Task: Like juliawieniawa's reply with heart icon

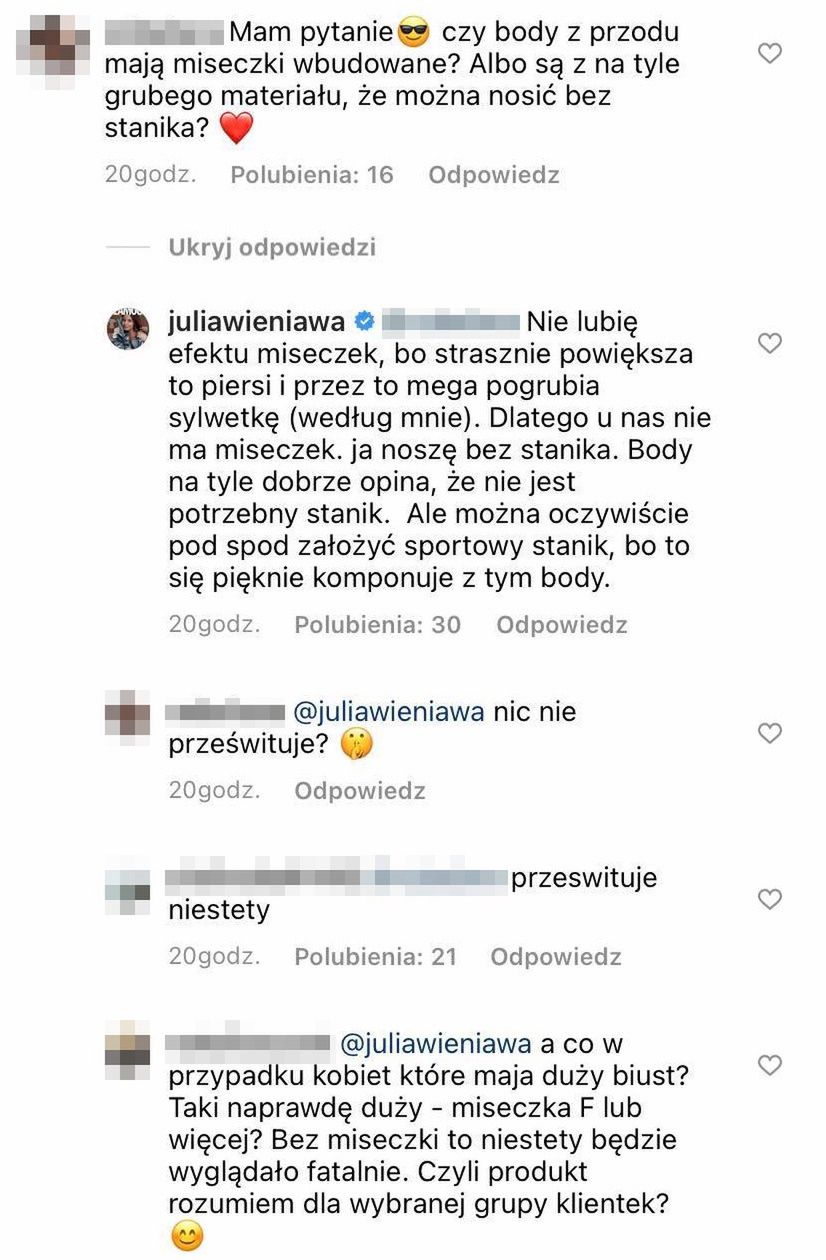Action: click(769, 345)
